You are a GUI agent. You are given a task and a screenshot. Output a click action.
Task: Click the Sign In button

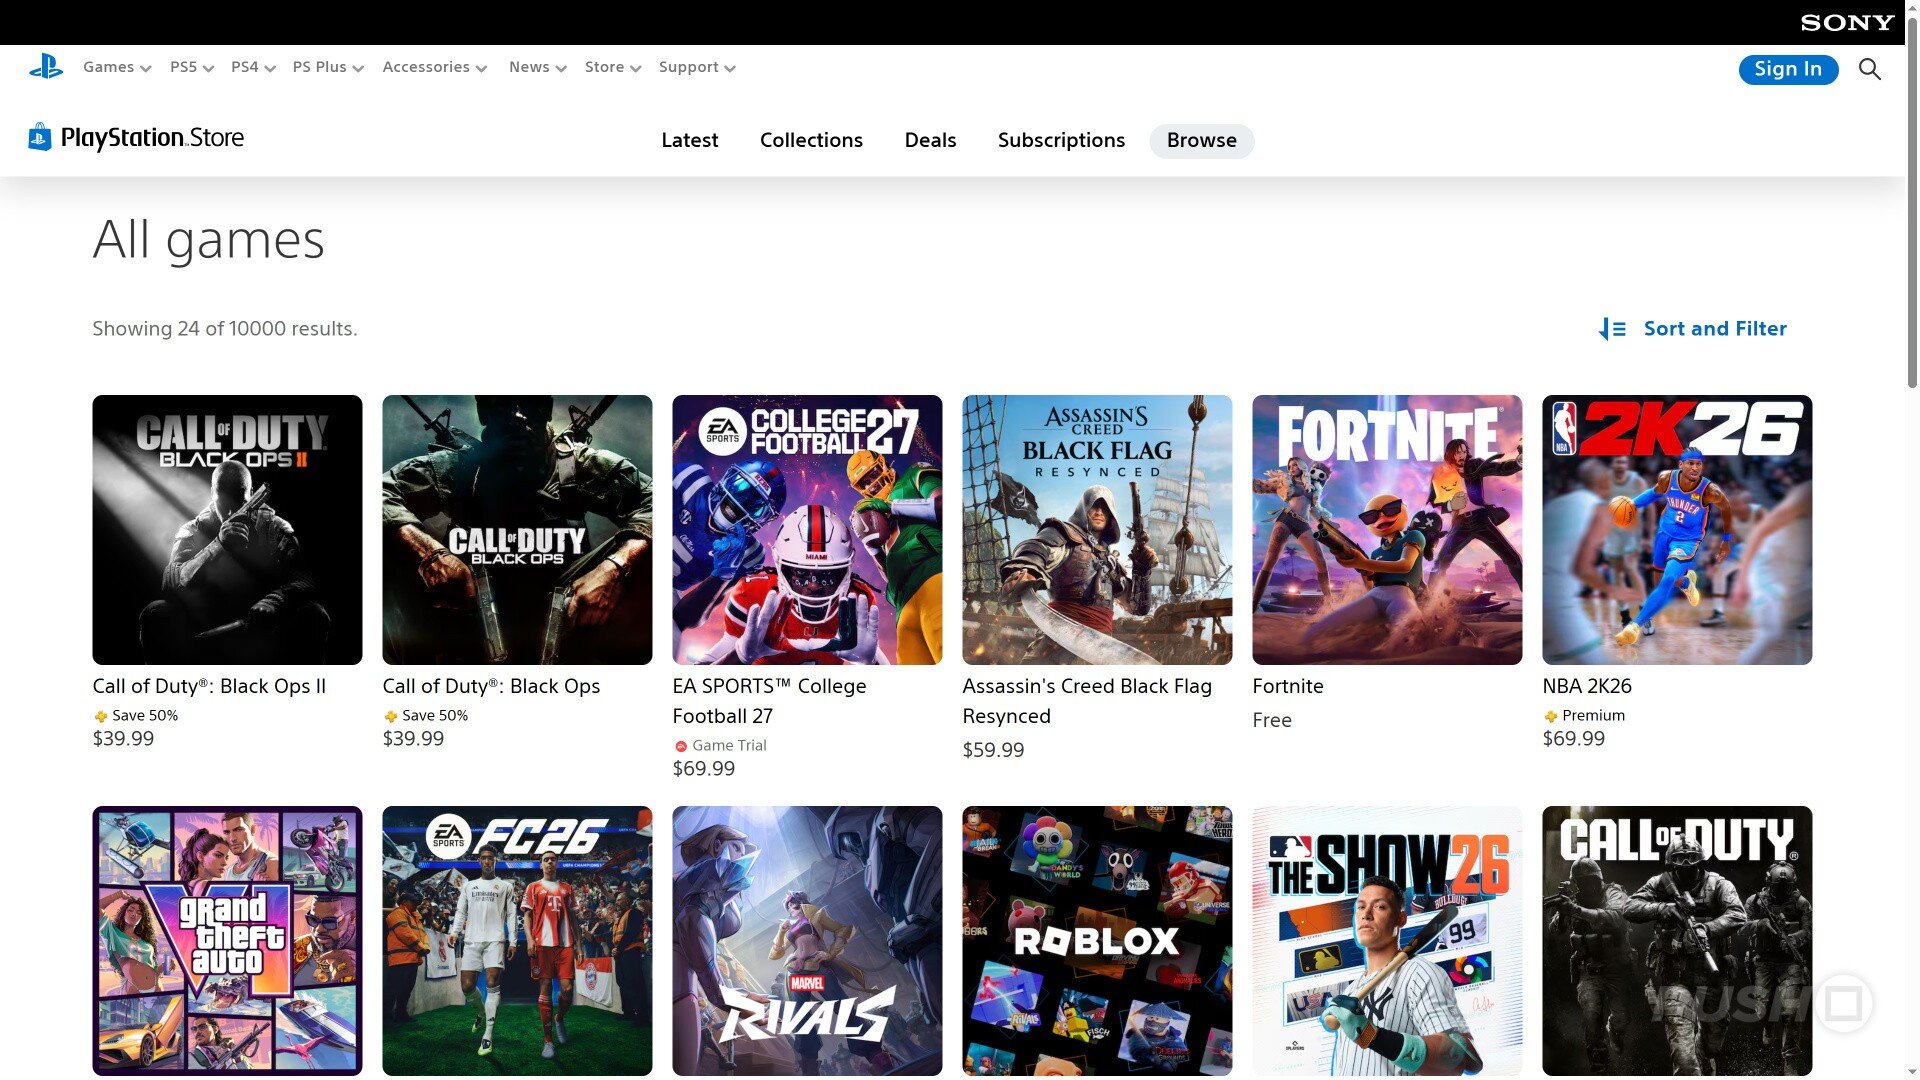(x=1788, y=69)
